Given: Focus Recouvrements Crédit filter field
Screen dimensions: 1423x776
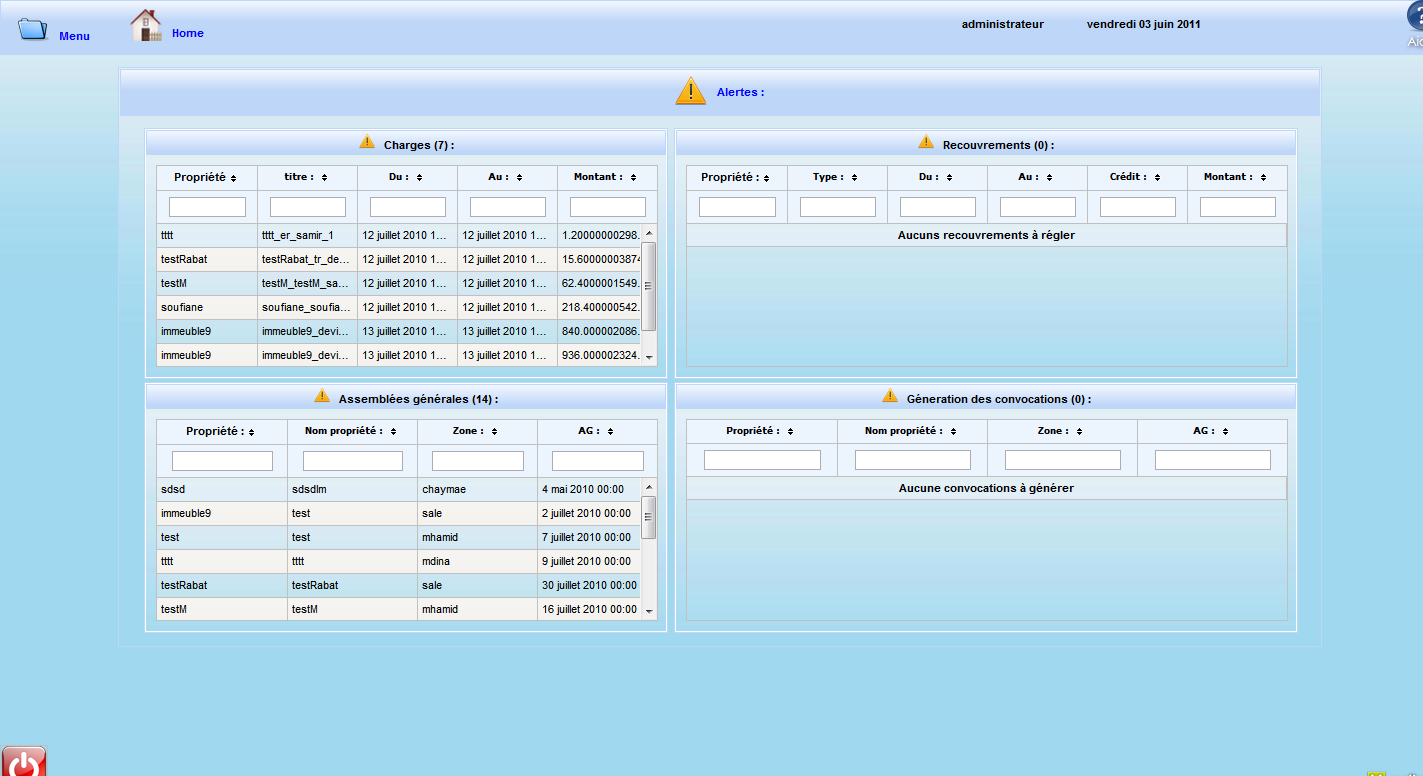Looking at the screenshot, I should 1138,207.
